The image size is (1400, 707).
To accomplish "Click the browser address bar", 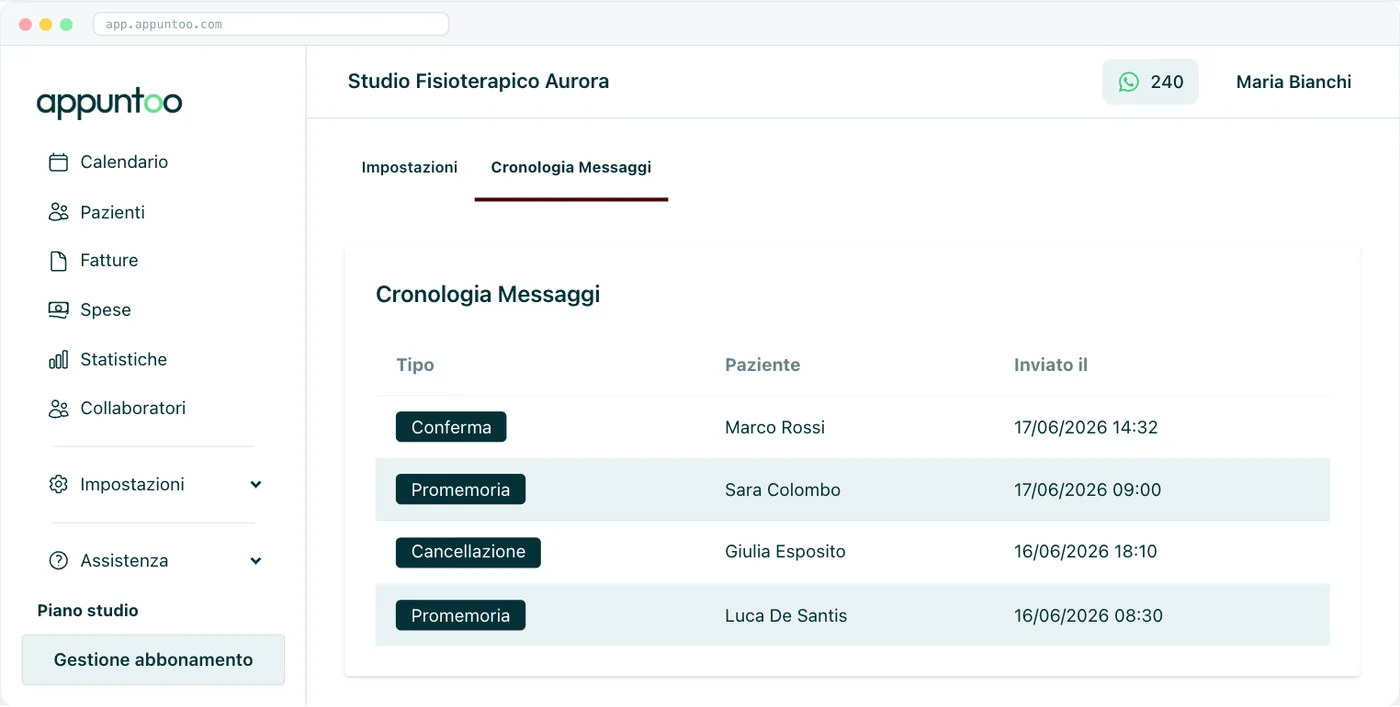I will (x=271, y=24).
